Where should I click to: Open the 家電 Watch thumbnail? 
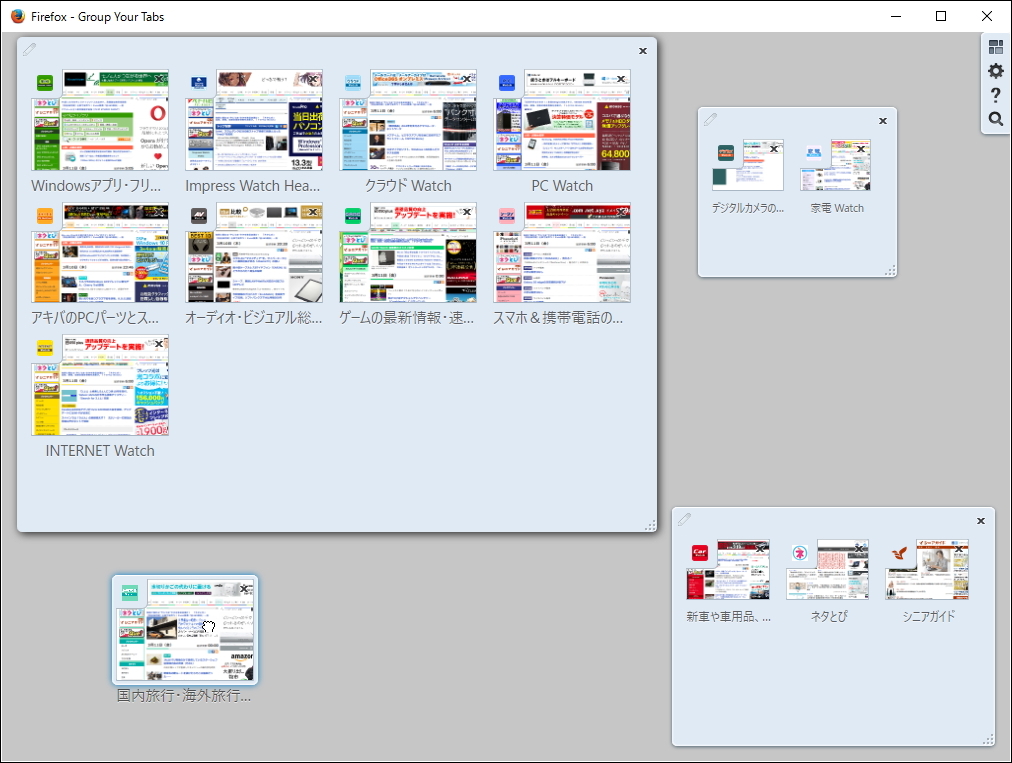click(x=835, y=165)
